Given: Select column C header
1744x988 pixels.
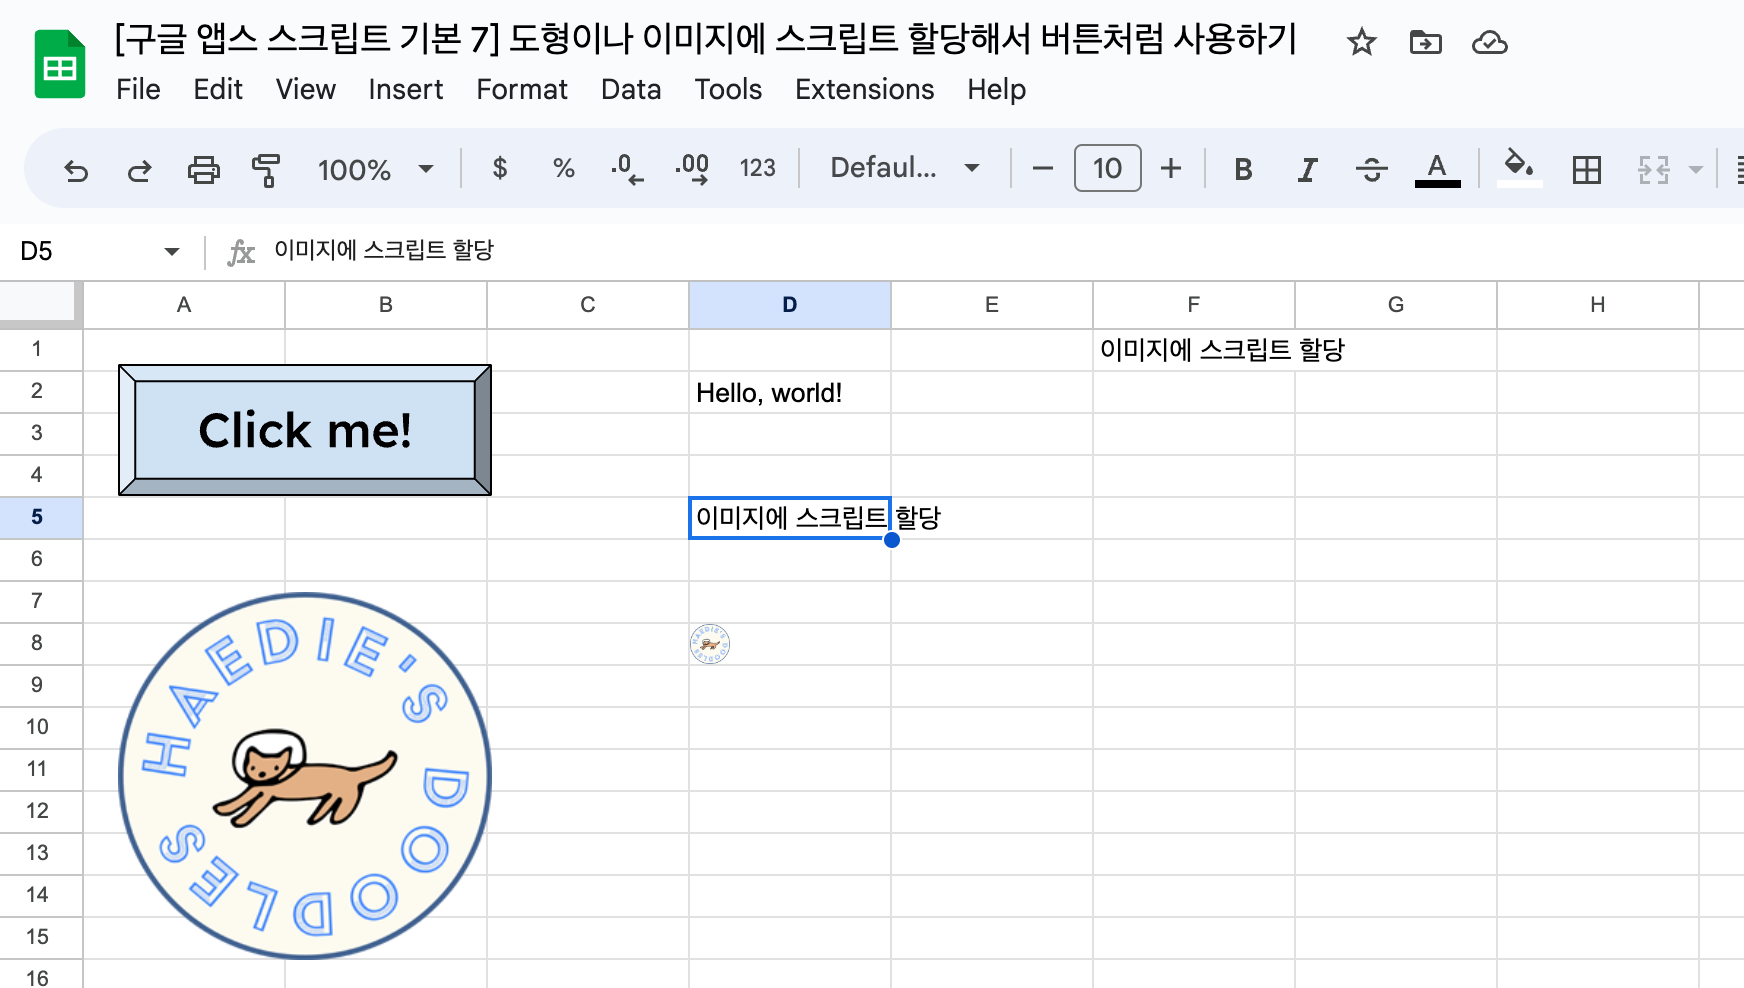Looking at the screenshot, I should point(588,305).
